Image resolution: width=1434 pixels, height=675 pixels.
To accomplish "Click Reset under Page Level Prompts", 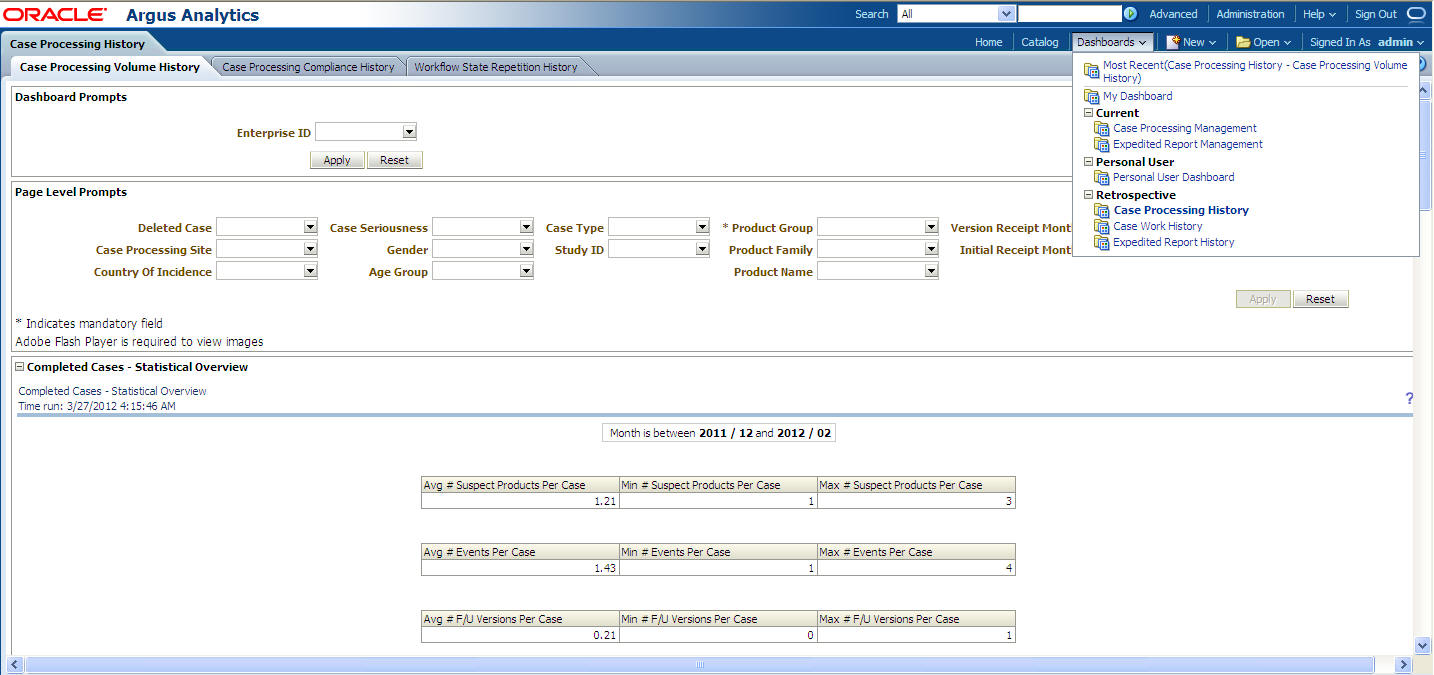I will point(1320,299).
